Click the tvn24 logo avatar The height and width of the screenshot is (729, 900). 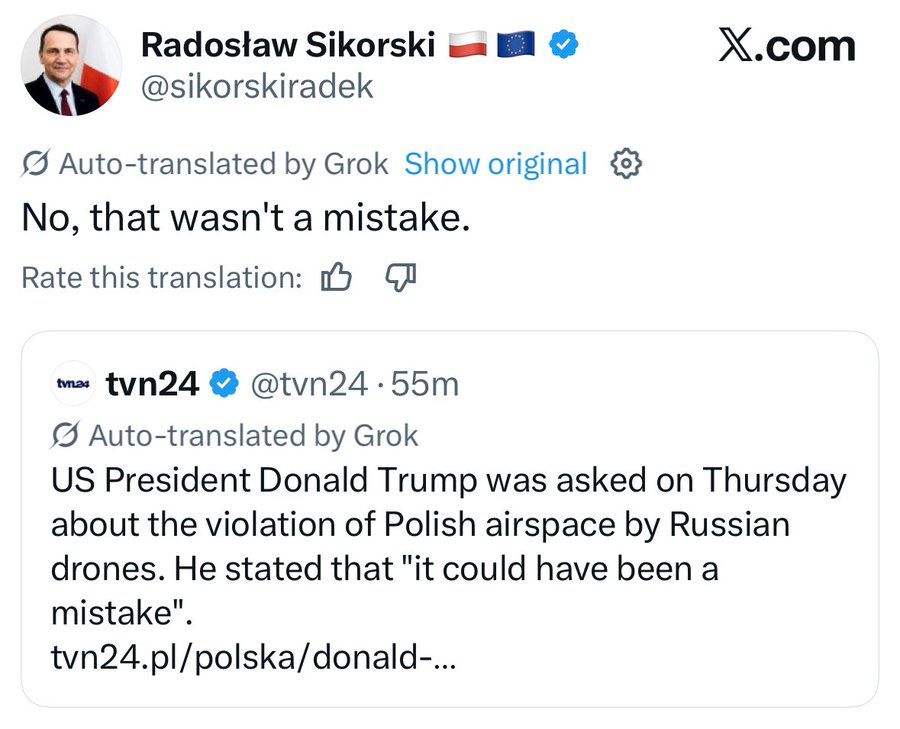[73, 383]
